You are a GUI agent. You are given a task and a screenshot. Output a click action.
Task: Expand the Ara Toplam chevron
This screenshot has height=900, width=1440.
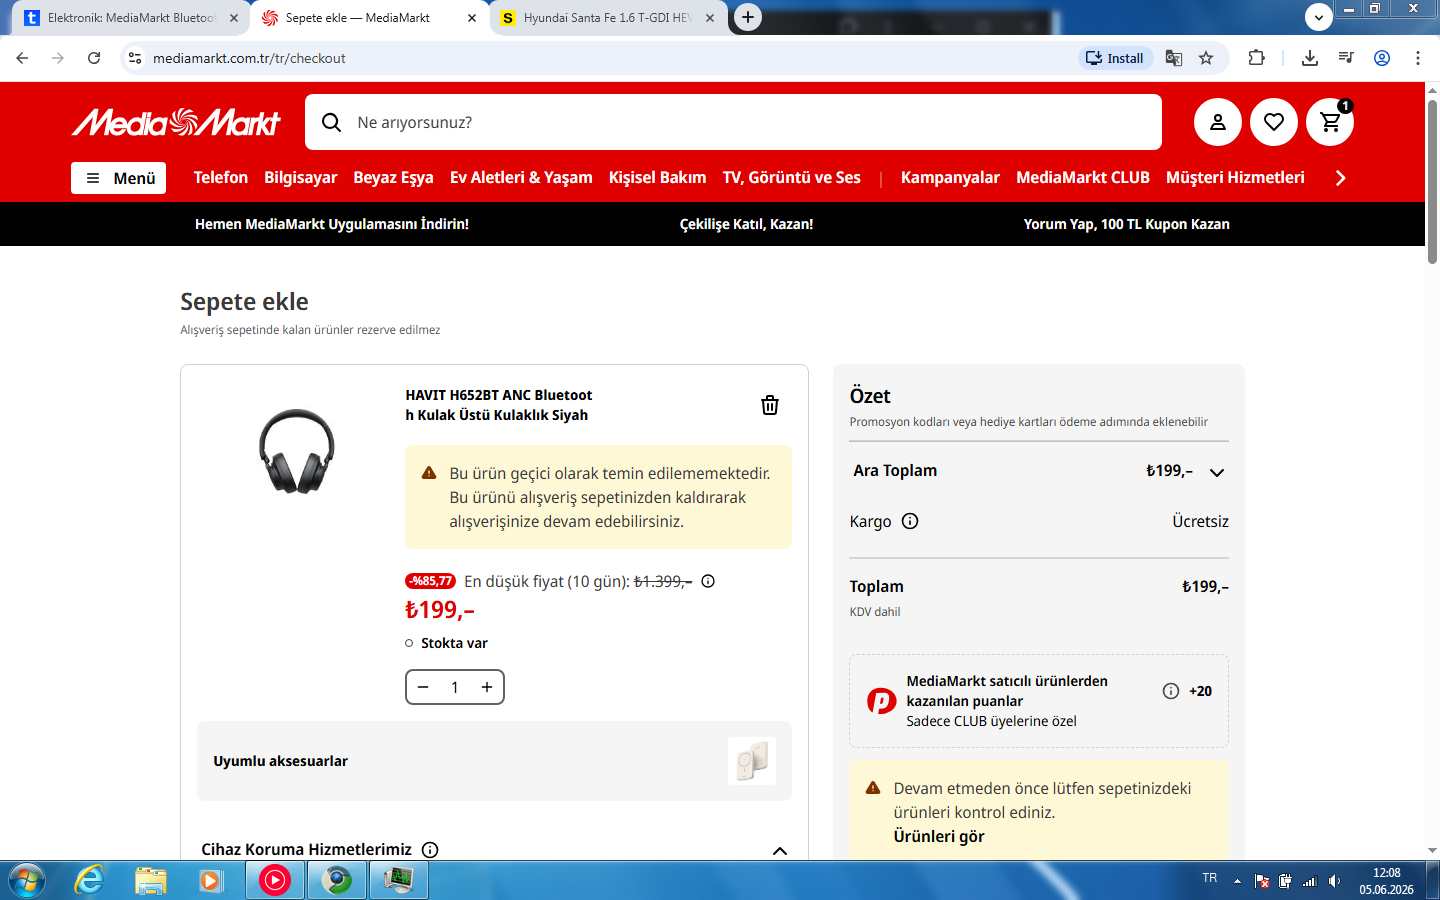pos(1217,472)
